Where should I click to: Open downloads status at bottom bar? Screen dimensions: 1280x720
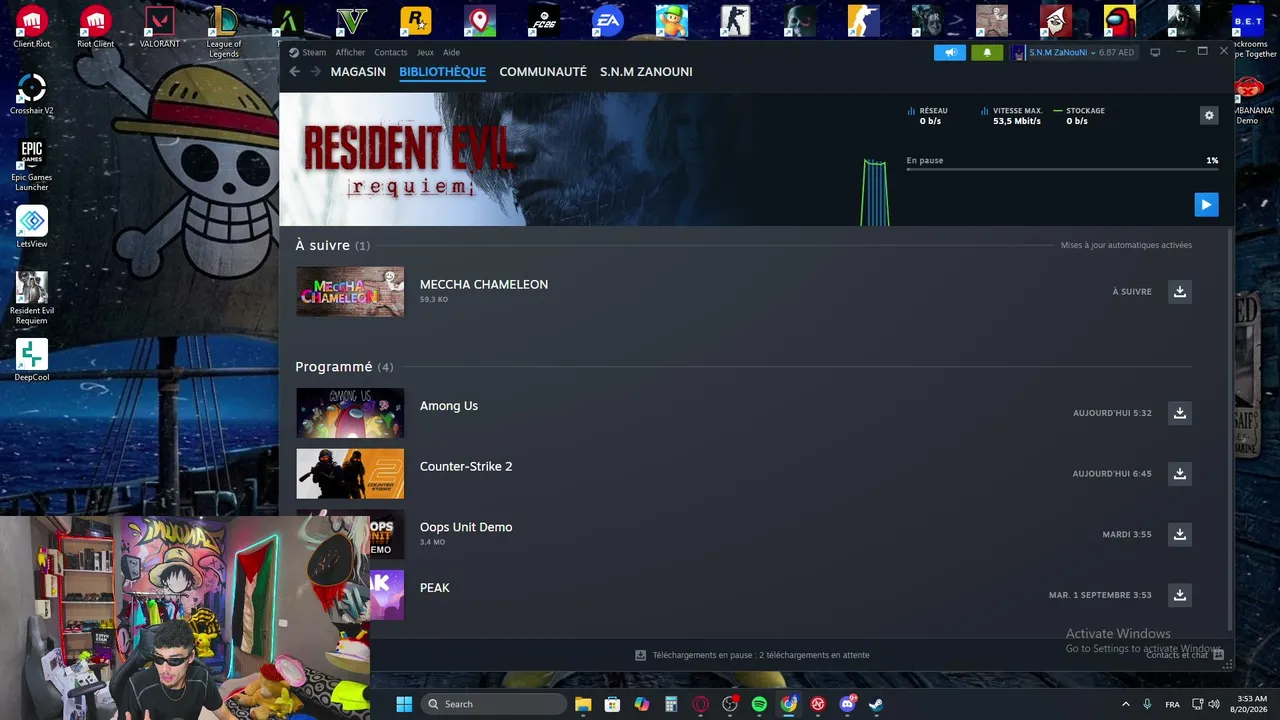[752, 655]
